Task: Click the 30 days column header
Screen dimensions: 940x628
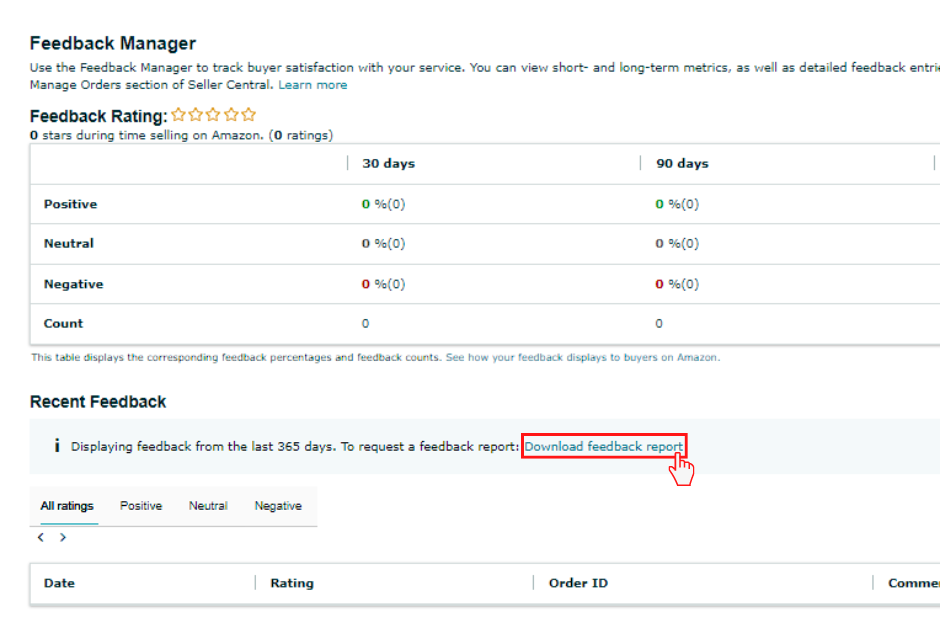Action: coord(388,163)
